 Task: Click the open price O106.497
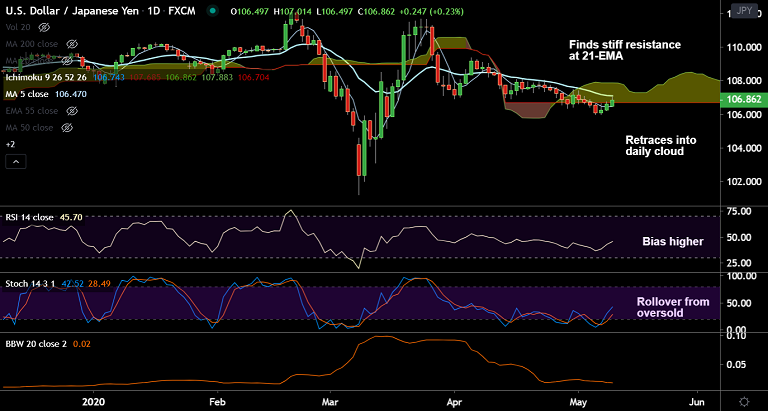click(x=249, y=11)
